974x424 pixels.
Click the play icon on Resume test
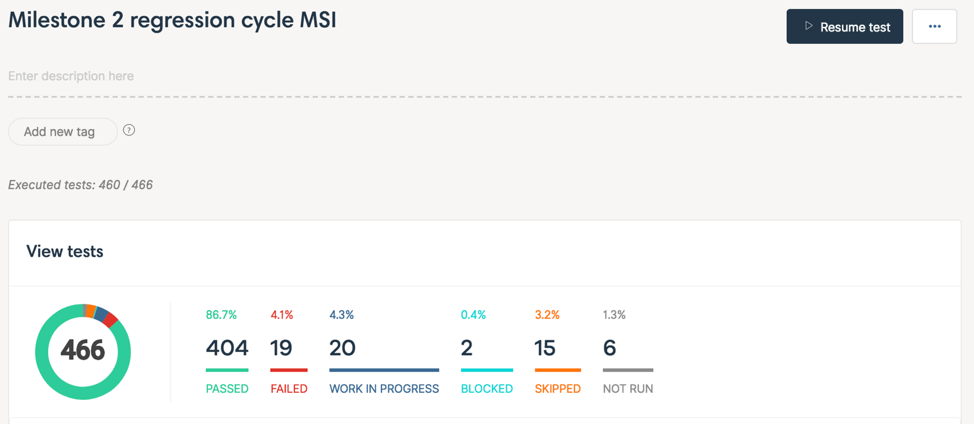coord(808,27)
